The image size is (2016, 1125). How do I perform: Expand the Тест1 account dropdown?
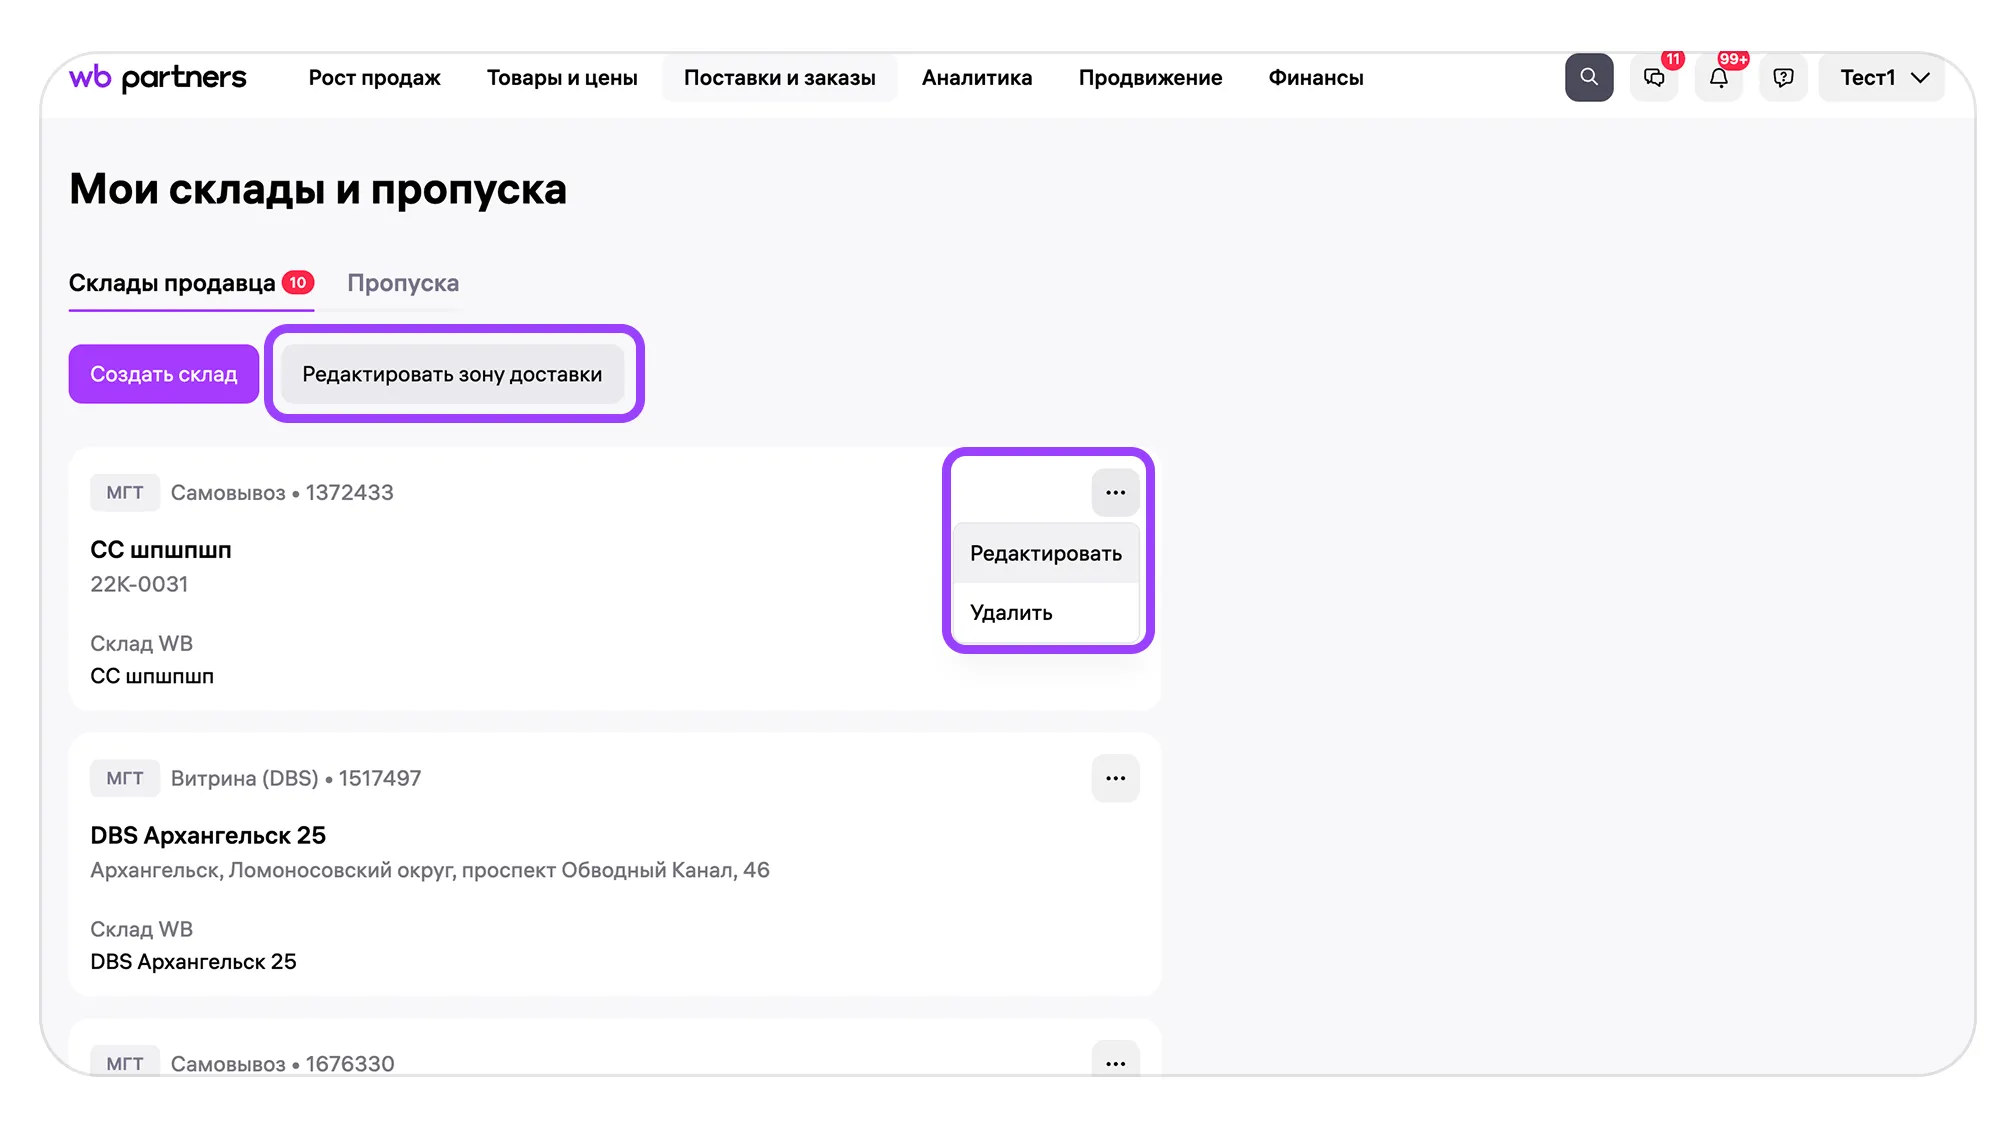(x=1882, y=77)
